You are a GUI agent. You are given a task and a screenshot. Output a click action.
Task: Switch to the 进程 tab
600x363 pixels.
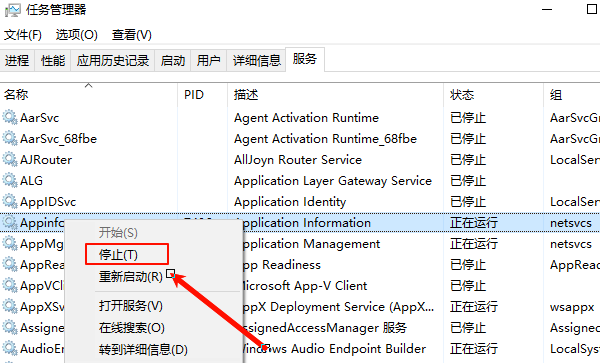17,60
